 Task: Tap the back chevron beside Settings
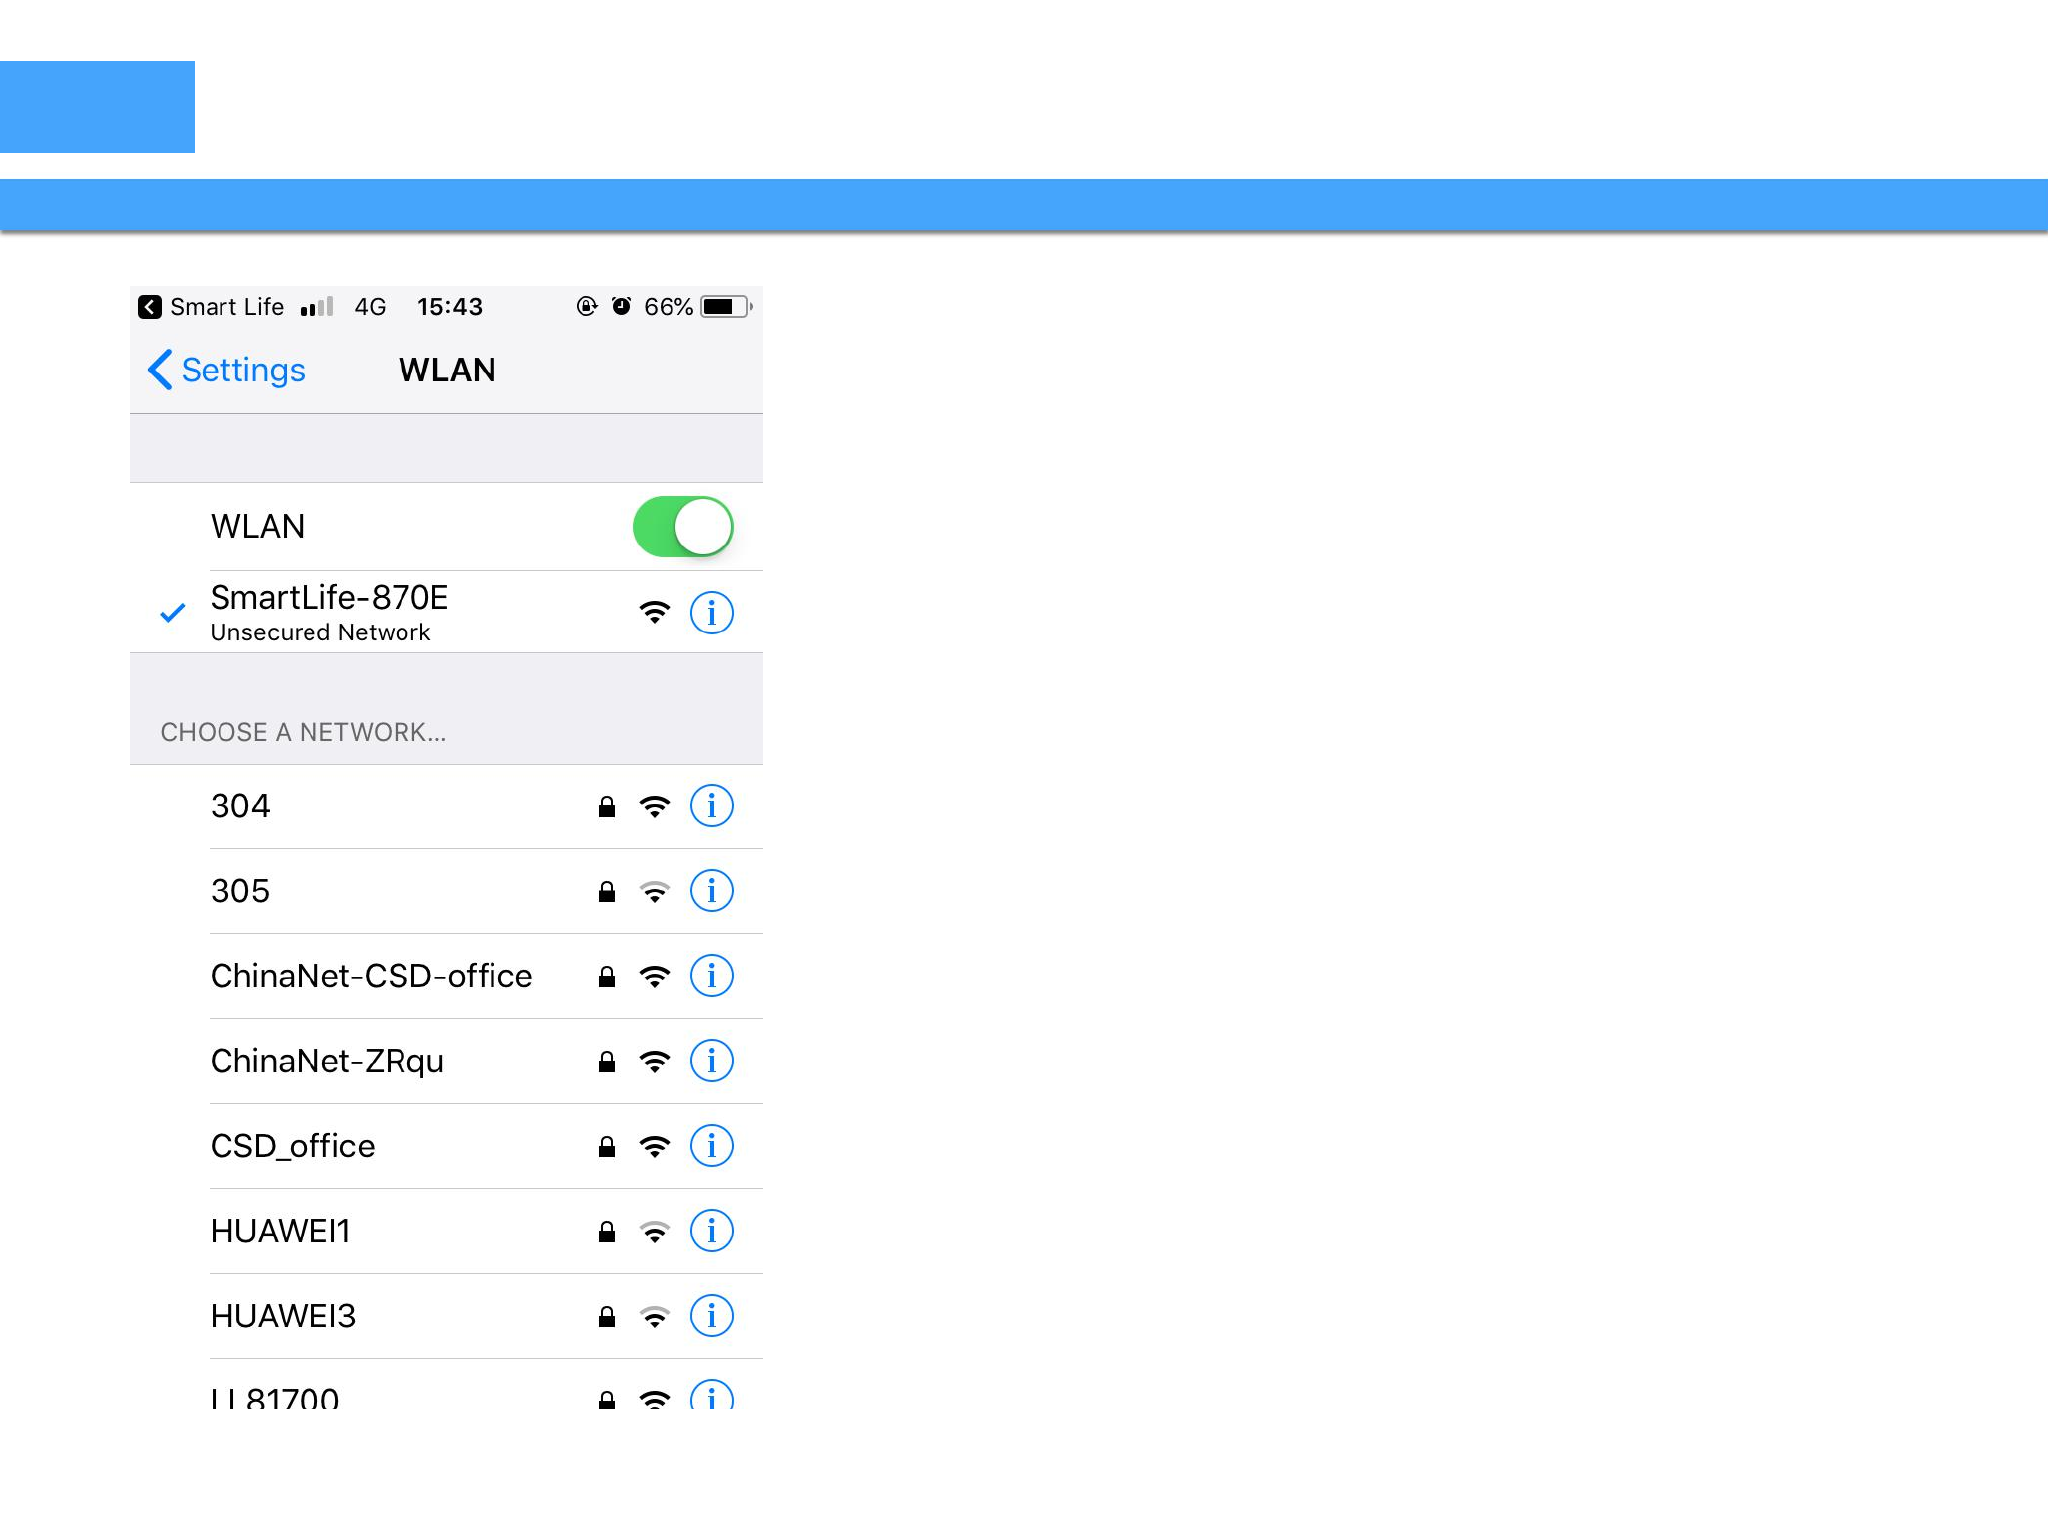tap(160, 370)
